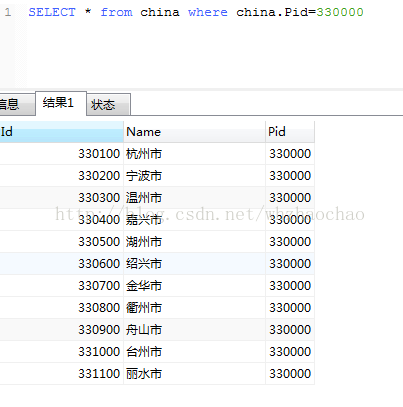Screen dimensions: 403x407
Task: Click the Name cell 温州市
Action: pyautogui.click(x=194, y=198)
